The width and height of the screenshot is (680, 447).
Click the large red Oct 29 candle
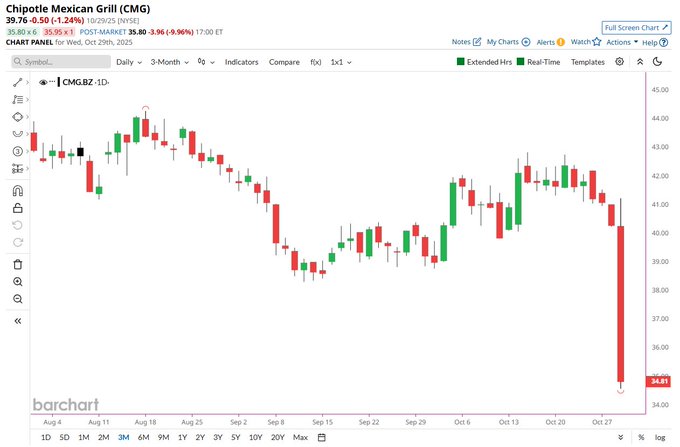621,303
